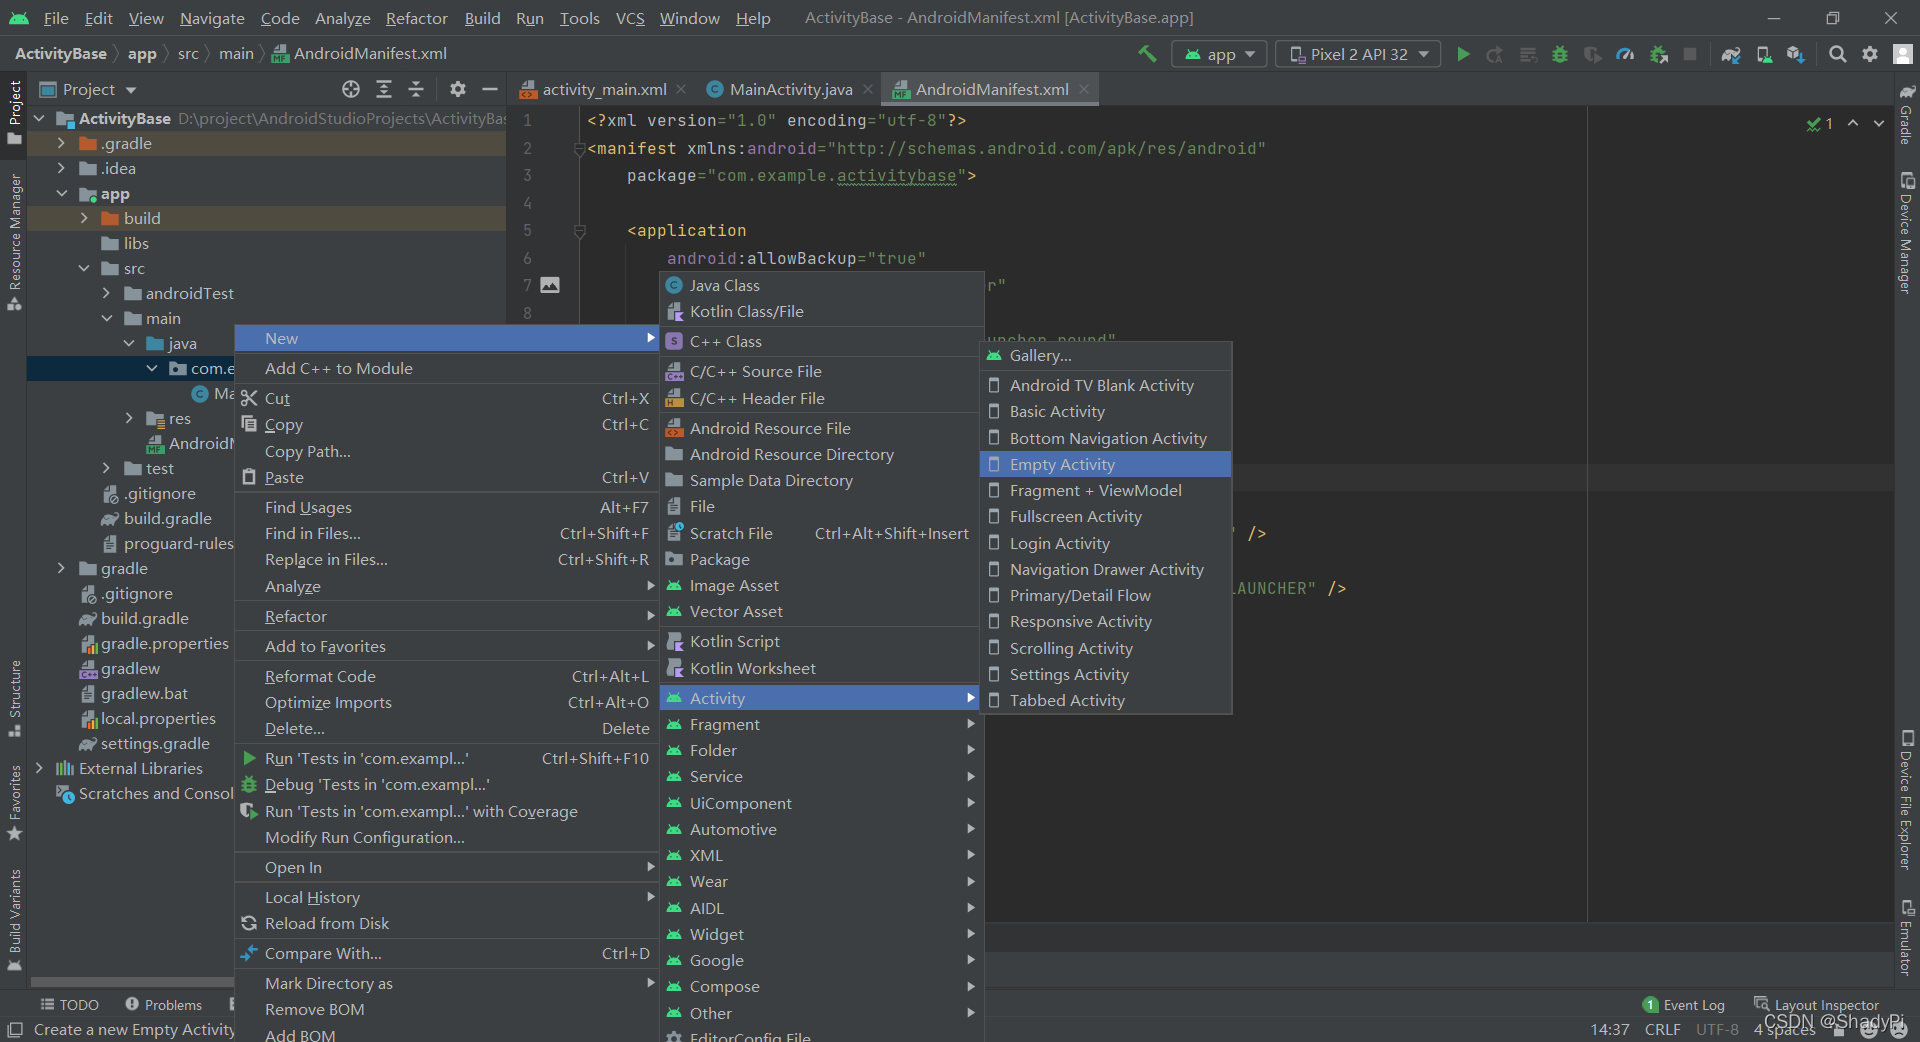Open the Gradle side panel
The image size is (1920, 1042).
(1907, 115)
